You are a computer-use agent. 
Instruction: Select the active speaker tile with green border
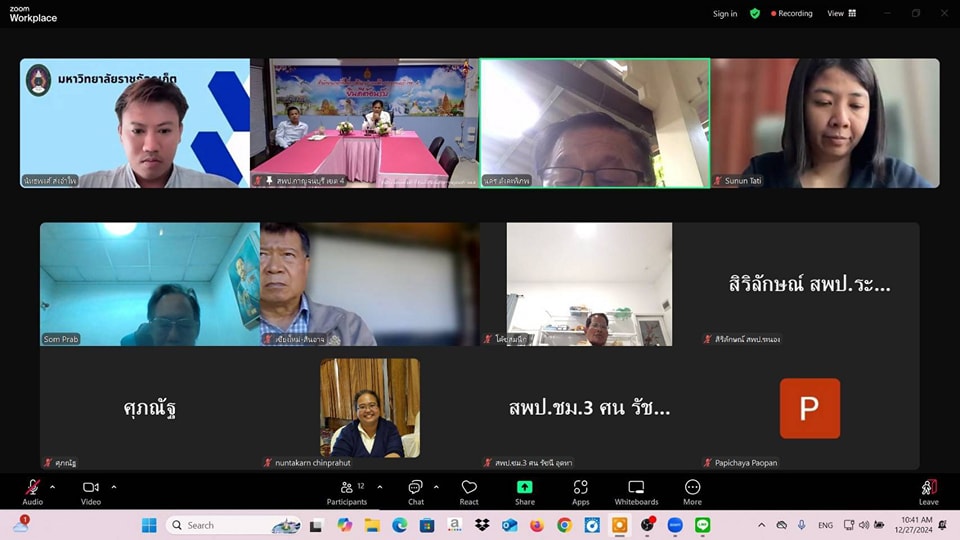point(595,123)
